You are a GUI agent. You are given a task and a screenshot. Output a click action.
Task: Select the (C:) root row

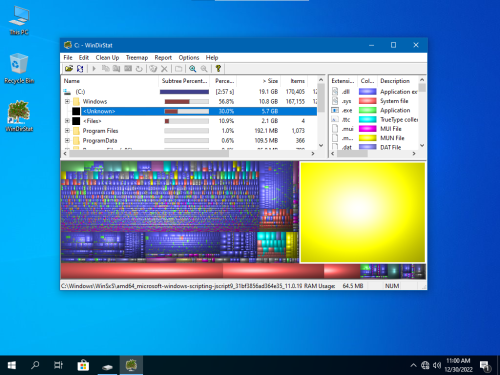tap(189, 92)
